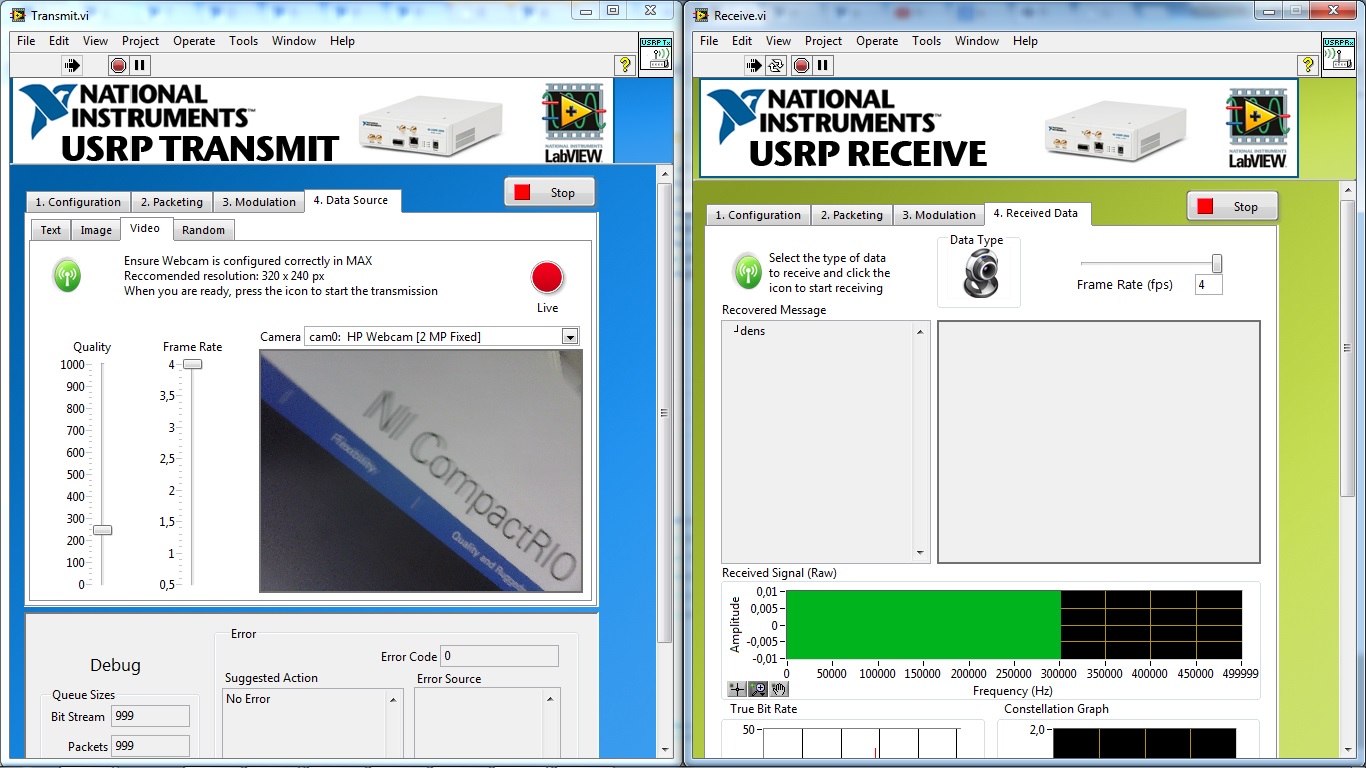Click the Received Signal (Raw) graph
The height and width of the screenshot is (768, 1366).
point(1014,625)
